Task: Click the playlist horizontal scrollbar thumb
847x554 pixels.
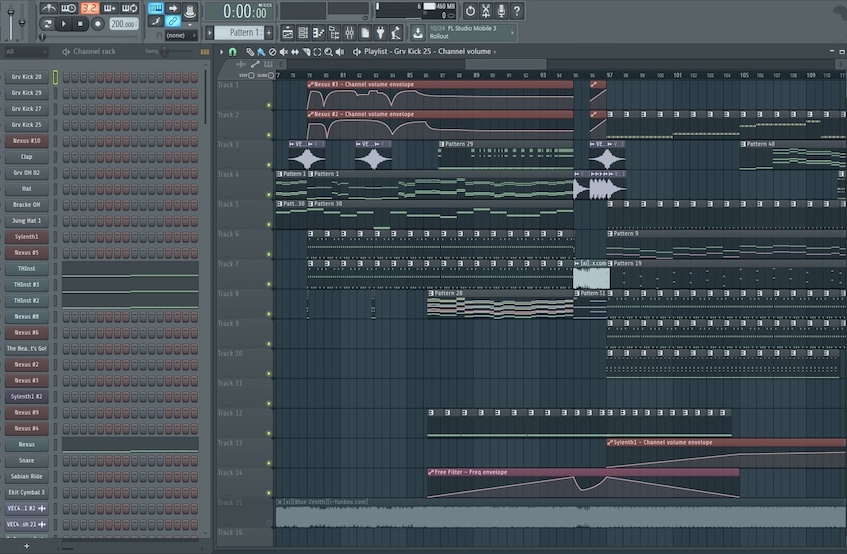Action: (x=506, y=64)
